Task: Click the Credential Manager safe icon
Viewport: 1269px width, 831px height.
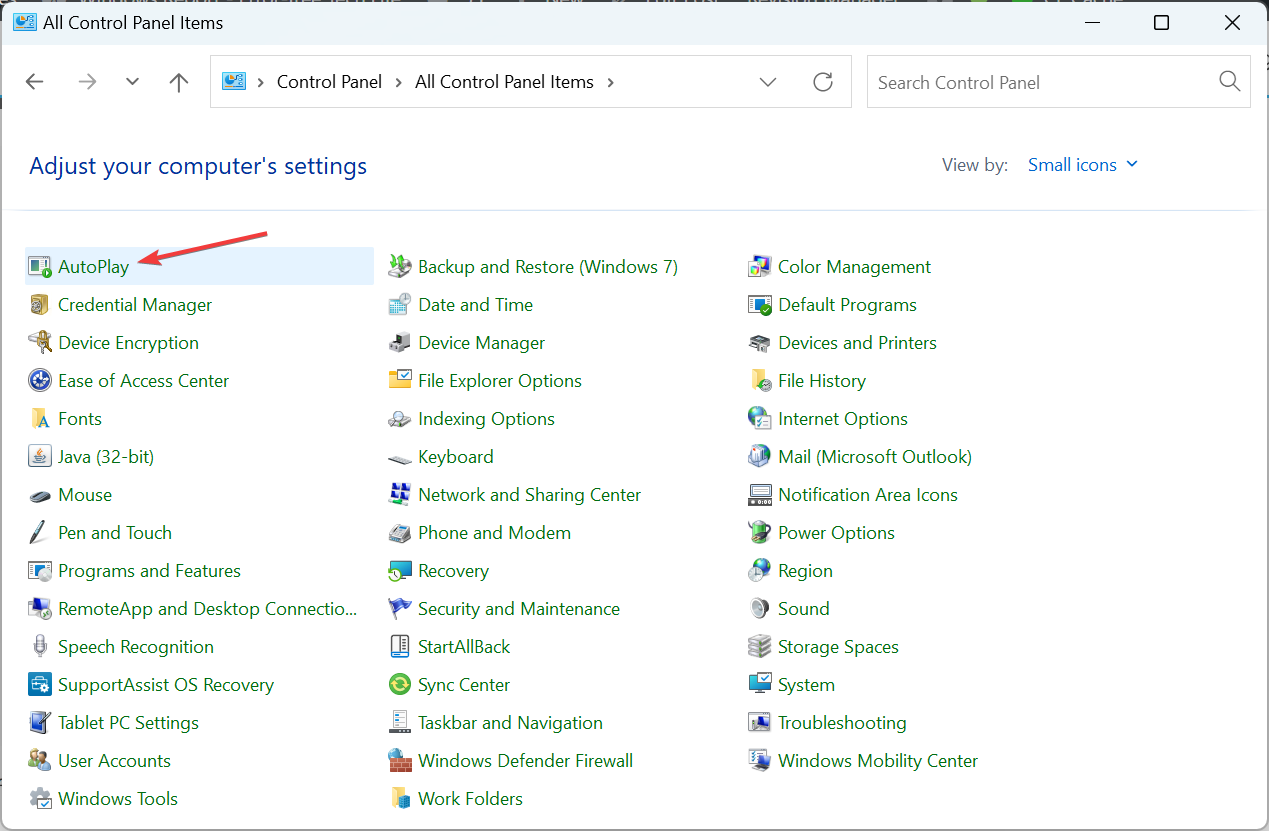Action: (x=40, y=305)
